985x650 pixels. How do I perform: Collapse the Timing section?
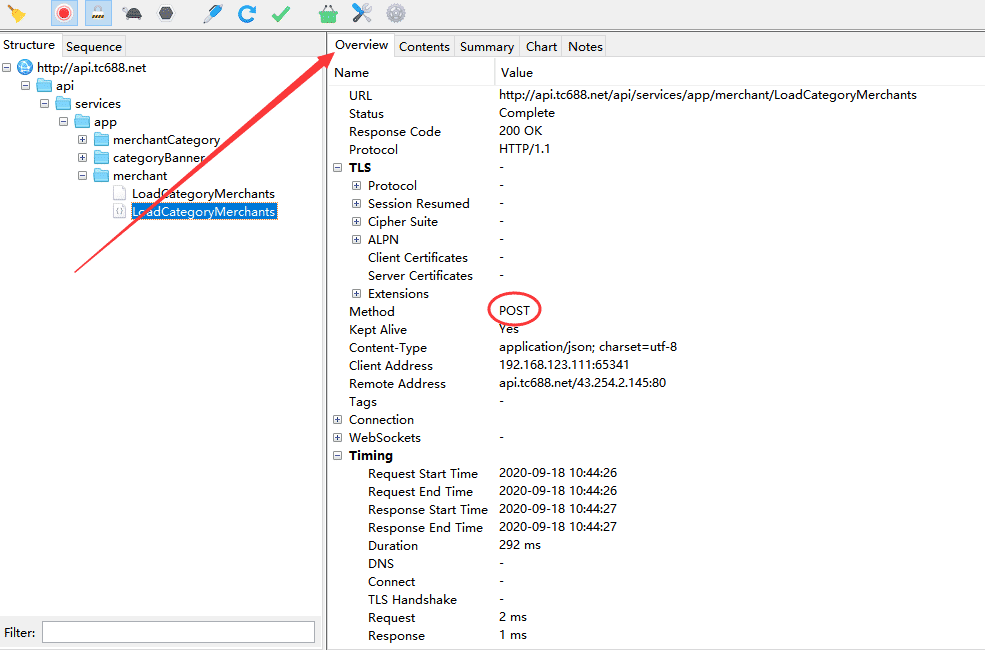338,455
